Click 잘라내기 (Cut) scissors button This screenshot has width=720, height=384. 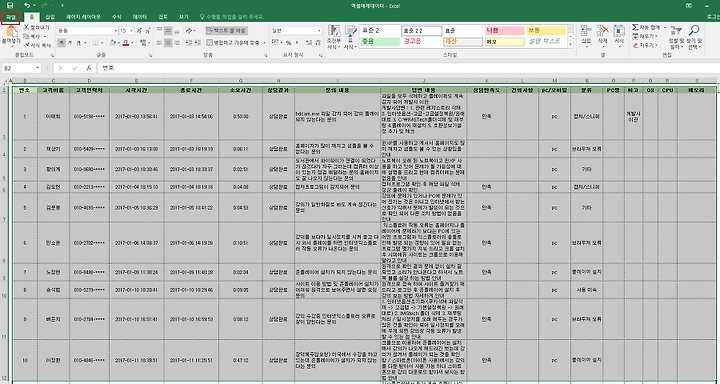(x=37, y=28)
